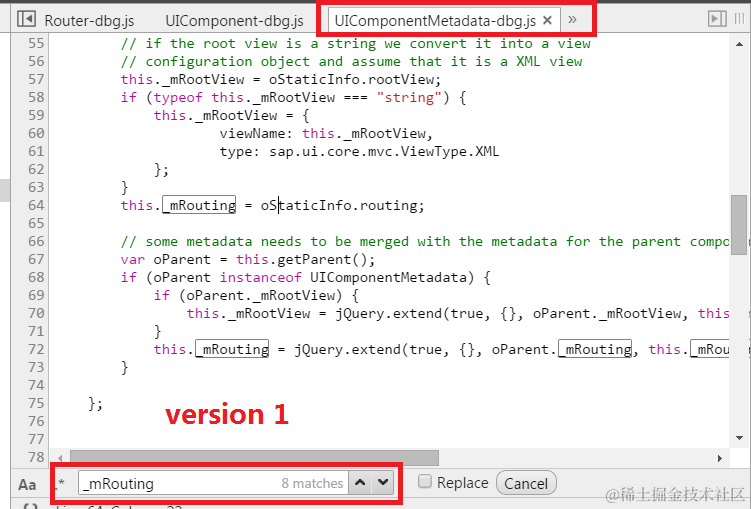The width and height of the screenshot is (751, 509).
Task: Click the 8 matches counter
Action: [x=312, y=484]
